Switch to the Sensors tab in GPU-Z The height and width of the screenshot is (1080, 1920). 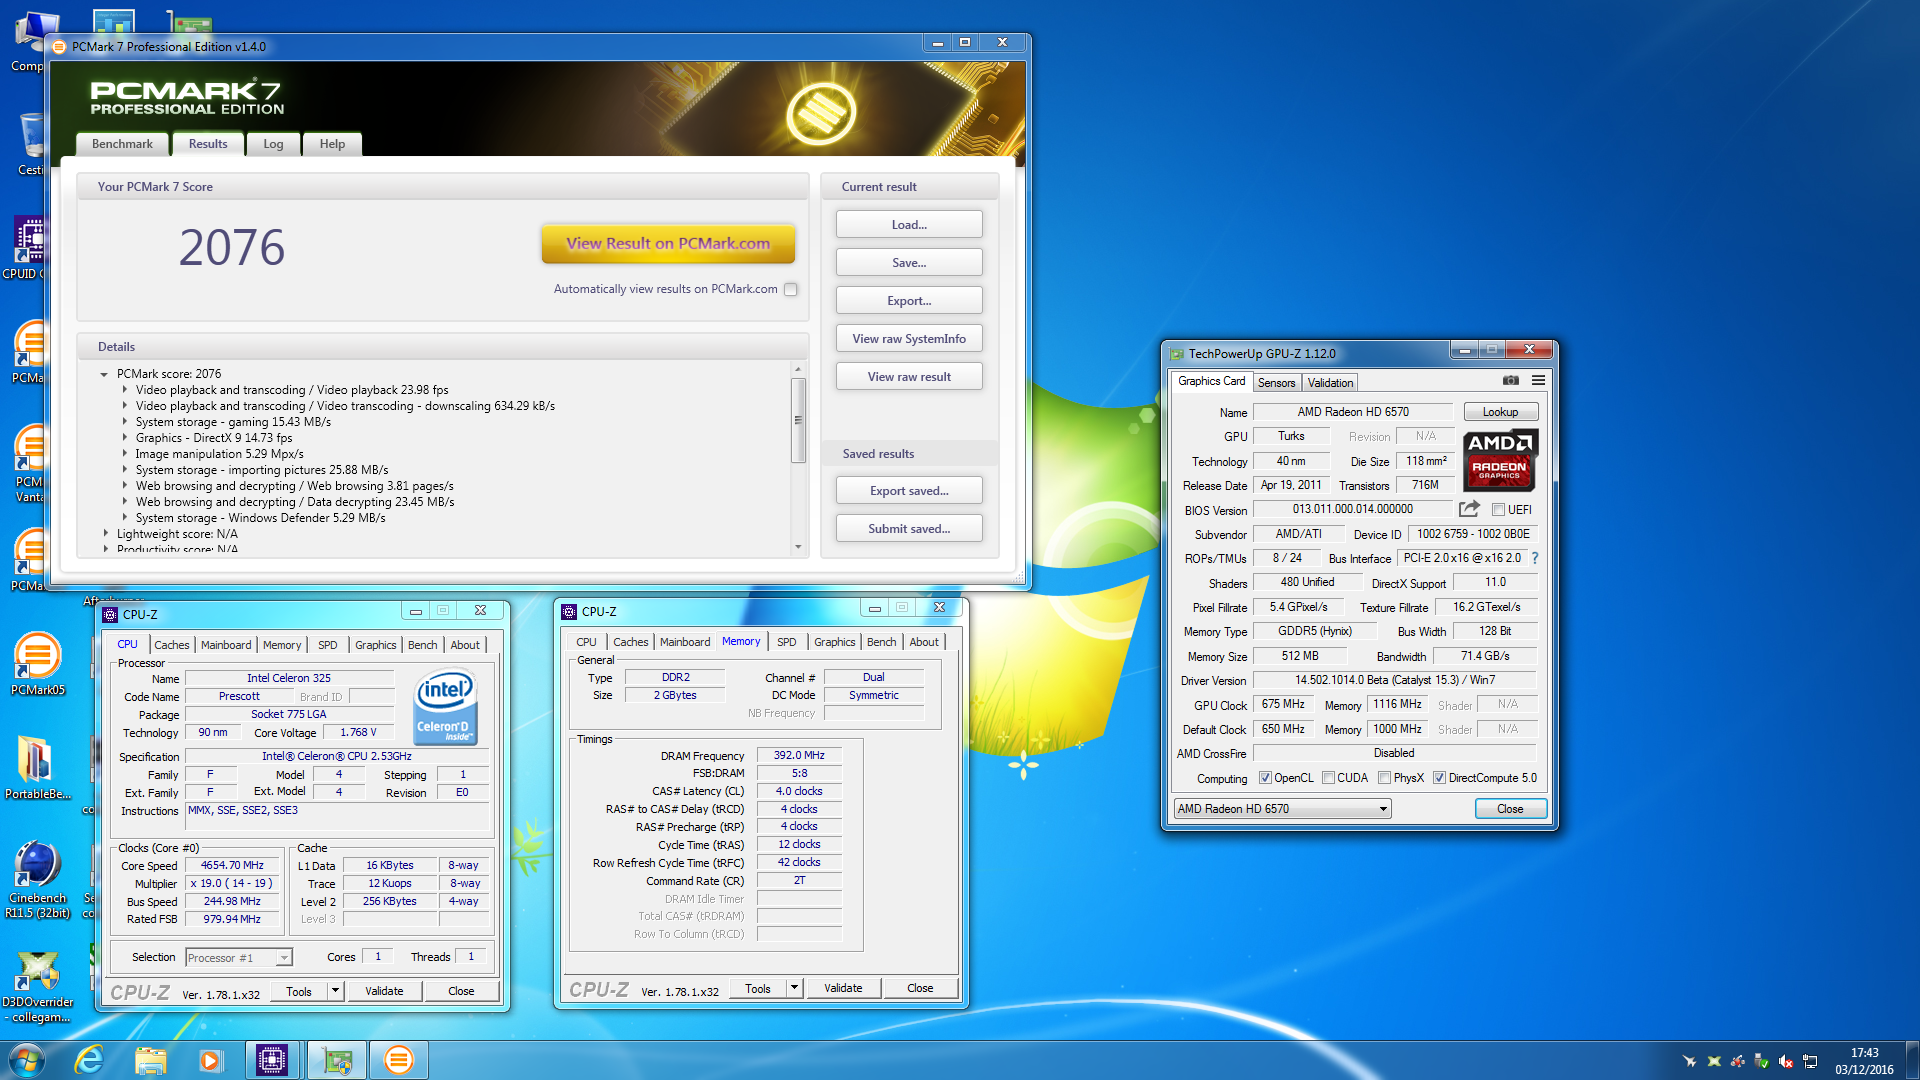(x=1276, y=383)
